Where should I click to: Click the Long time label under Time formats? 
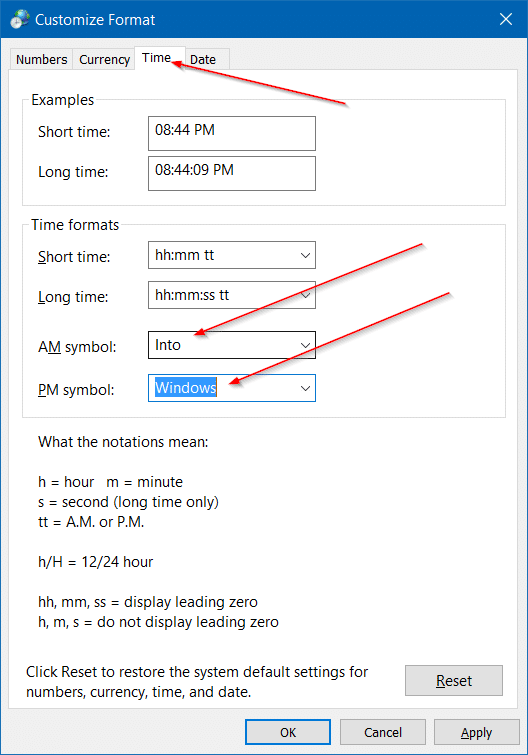pos(73,297)
